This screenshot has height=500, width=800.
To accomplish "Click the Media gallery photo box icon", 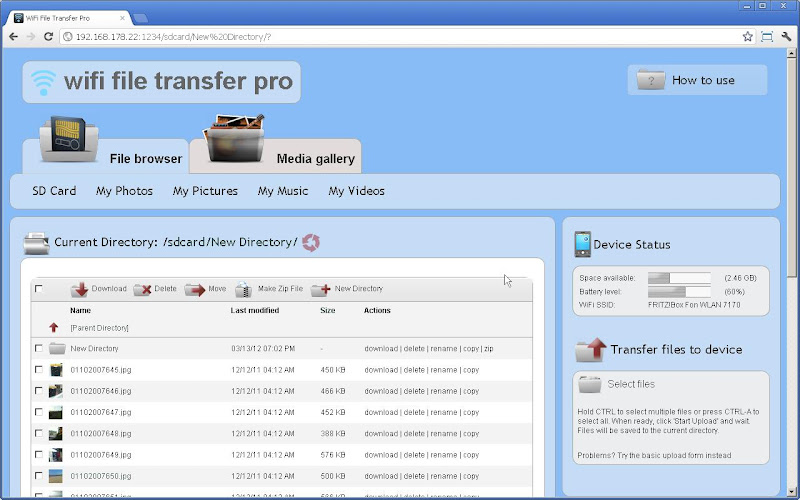I will click(234, 138).
